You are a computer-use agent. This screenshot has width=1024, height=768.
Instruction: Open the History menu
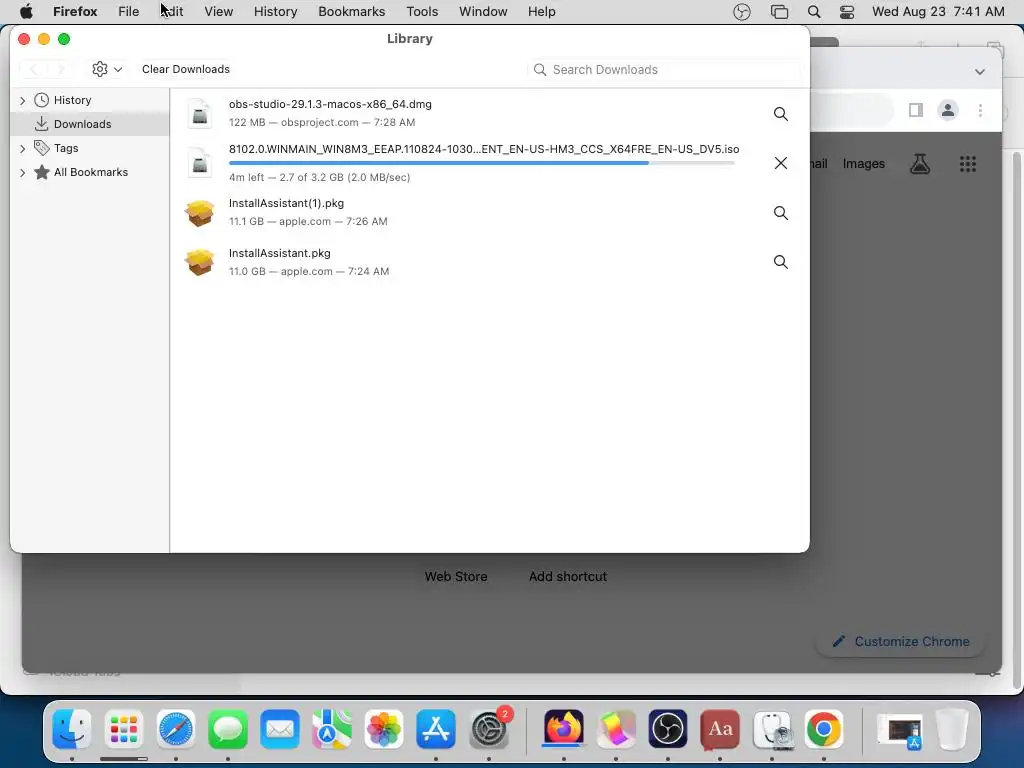pyautogui.click(x=276, y=12)
